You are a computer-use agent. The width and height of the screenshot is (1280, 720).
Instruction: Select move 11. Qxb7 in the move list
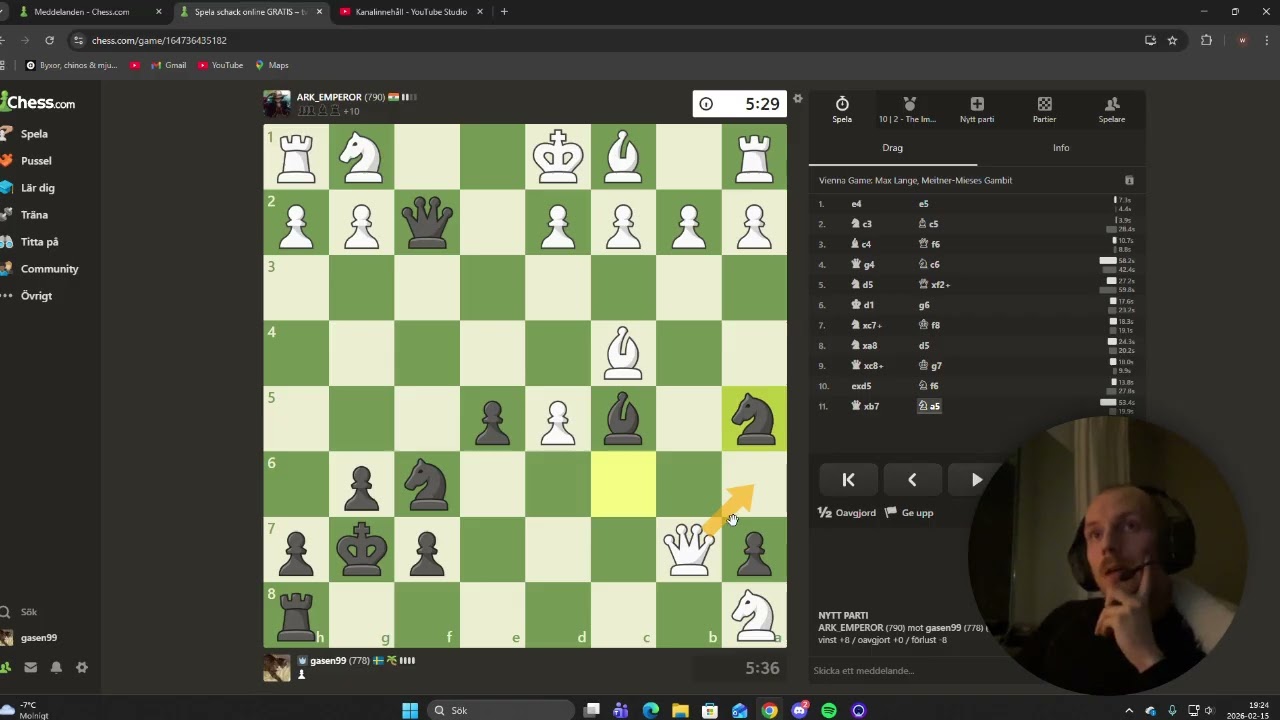coord(865,406)
